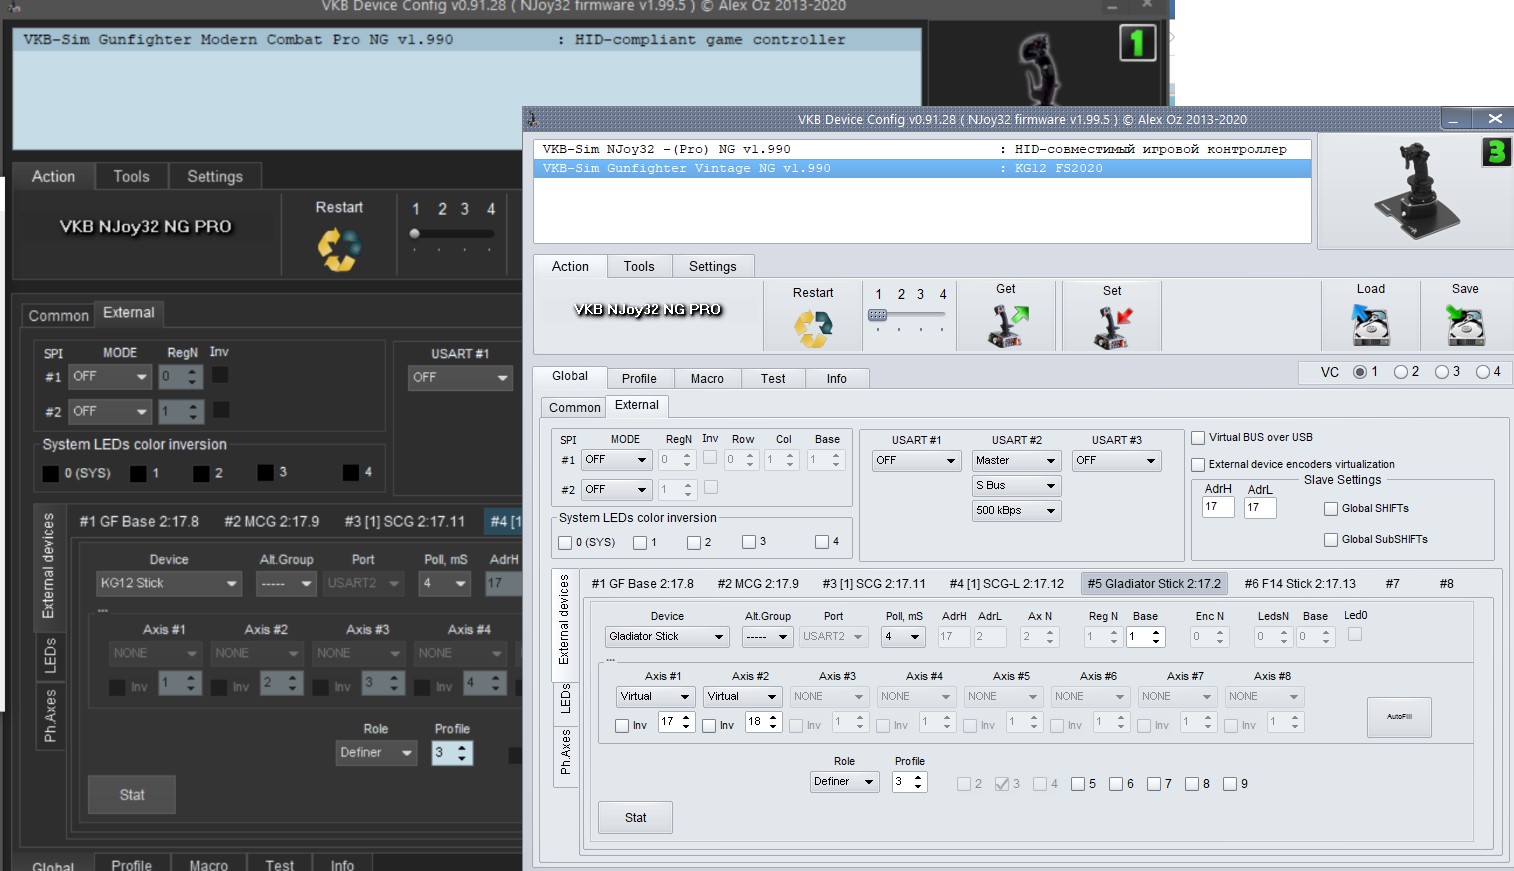Open the SPI #1 MODE dropdown in front window
This screenshot has height=871, width=1514.
[617, 460]
